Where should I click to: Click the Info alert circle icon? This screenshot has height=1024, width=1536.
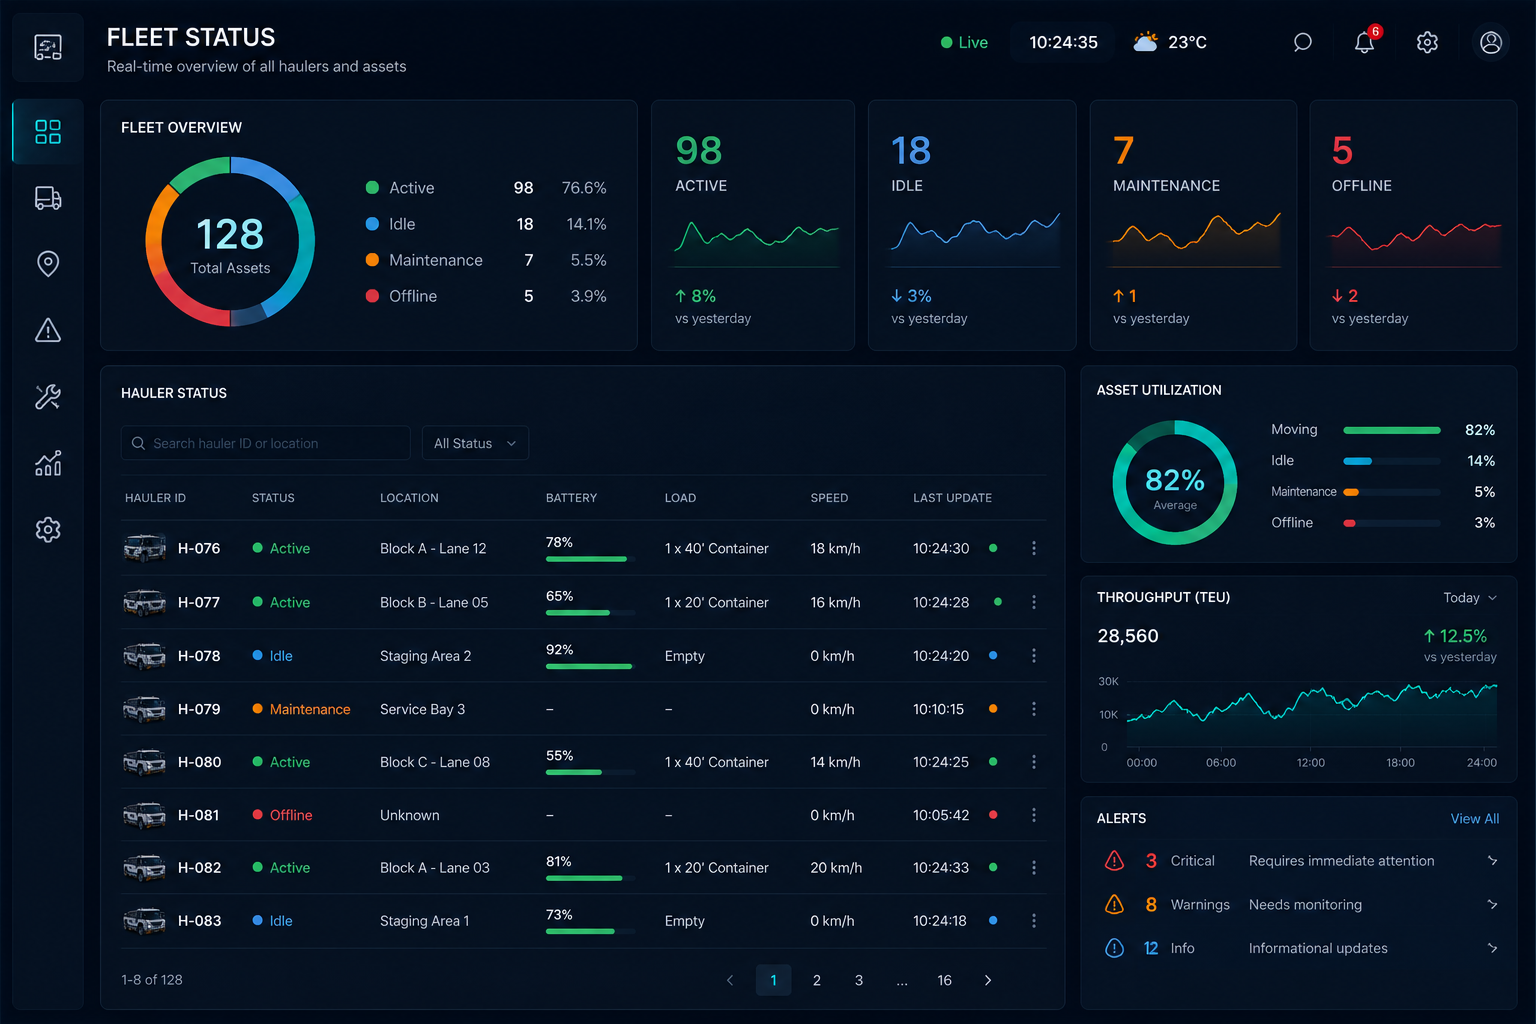point(1114,948)
